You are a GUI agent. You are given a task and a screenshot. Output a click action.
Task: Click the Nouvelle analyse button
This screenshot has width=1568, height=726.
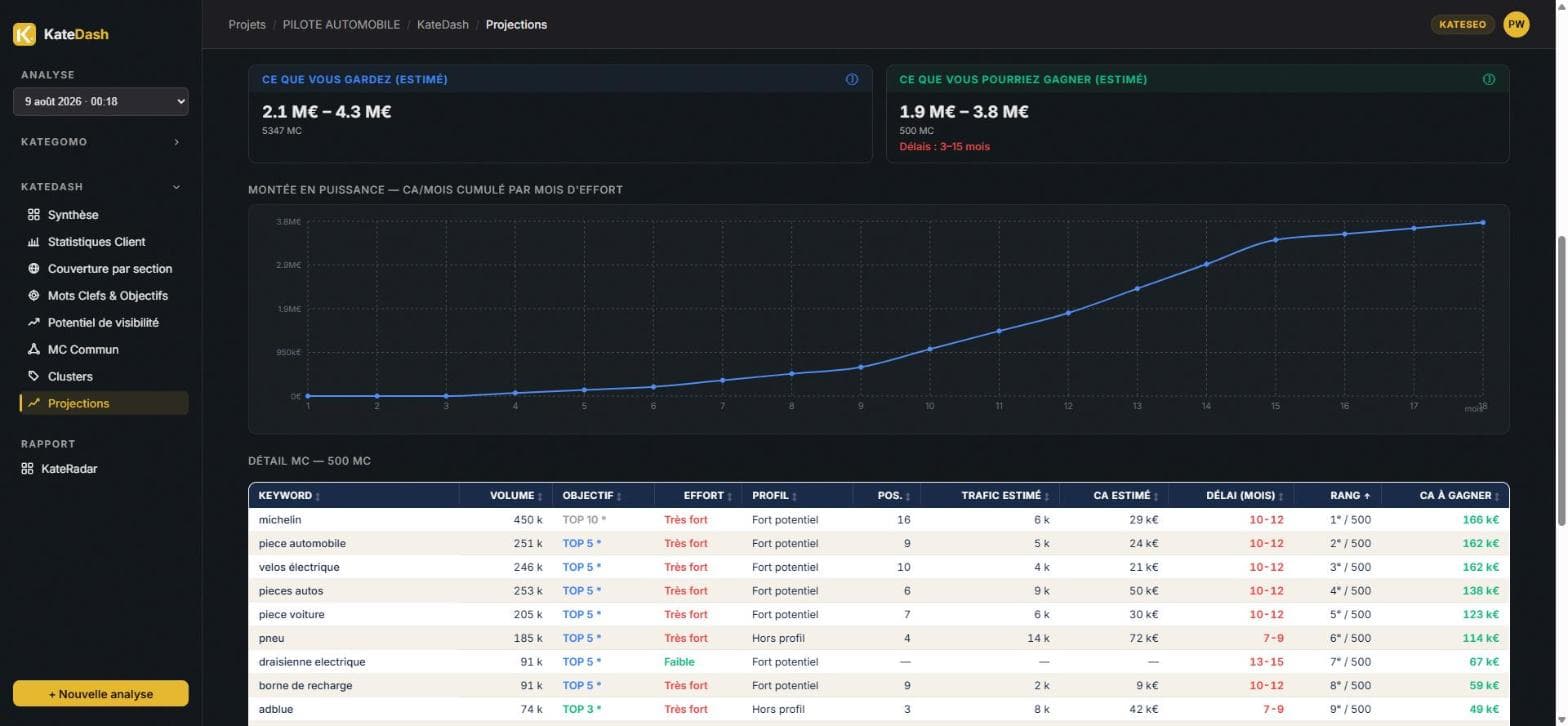(x=100, y=694)
